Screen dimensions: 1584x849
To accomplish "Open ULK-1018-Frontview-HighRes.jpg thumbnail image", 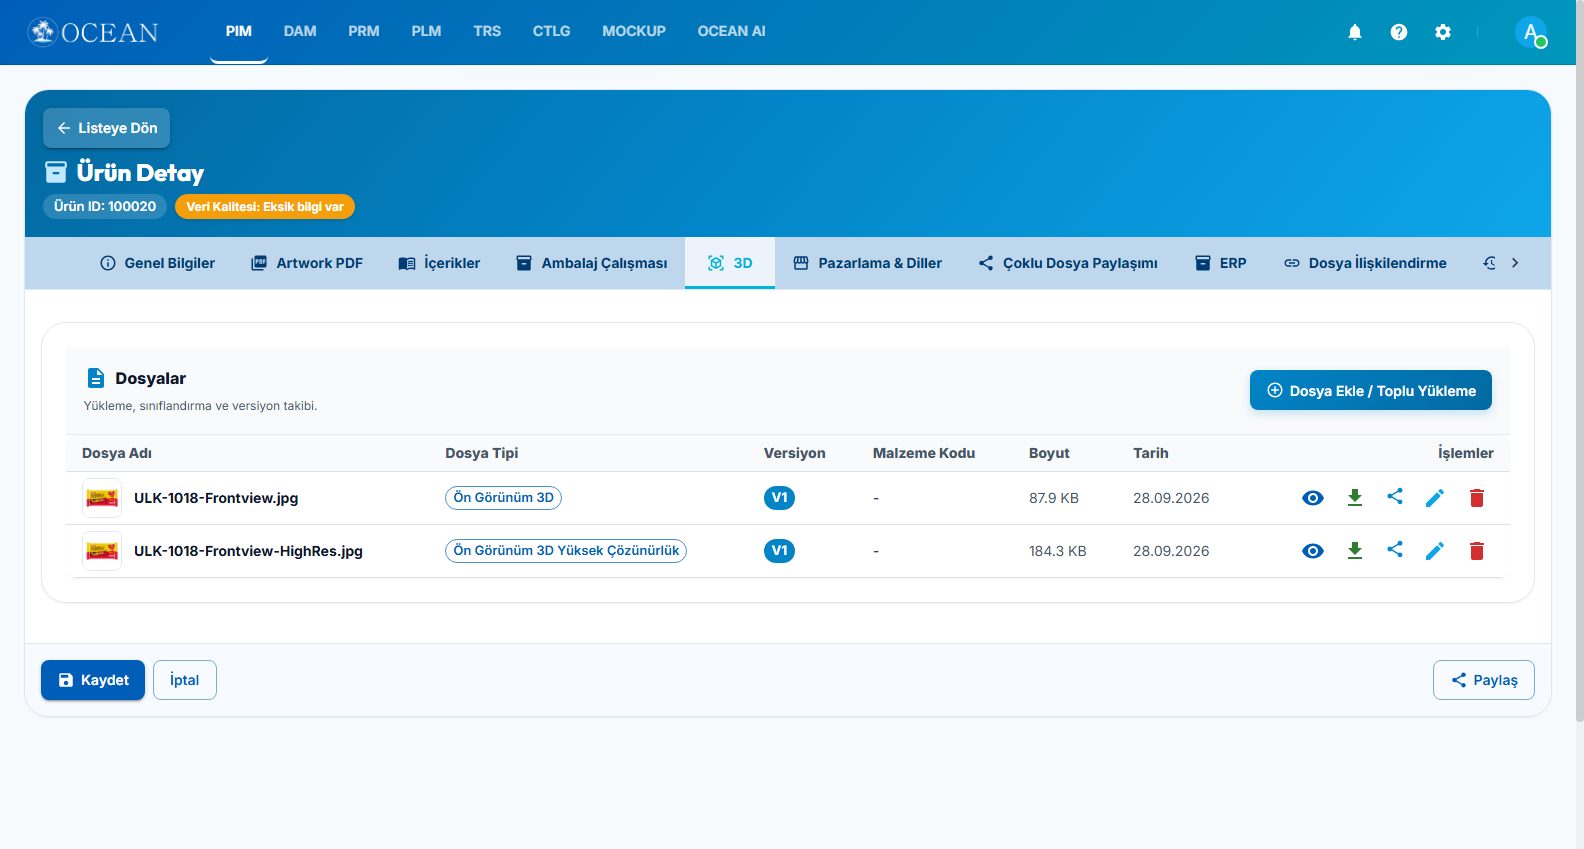I will (x=102, y=551).
